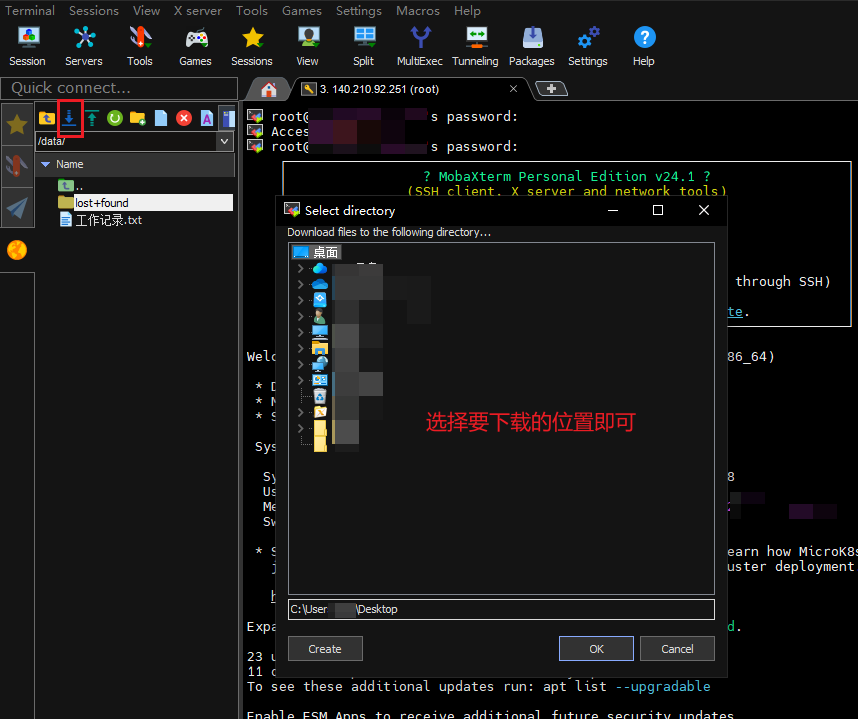This screenshot has height=719, width=858.
Task: Expand the user person icon node
Action: (300, 316)
